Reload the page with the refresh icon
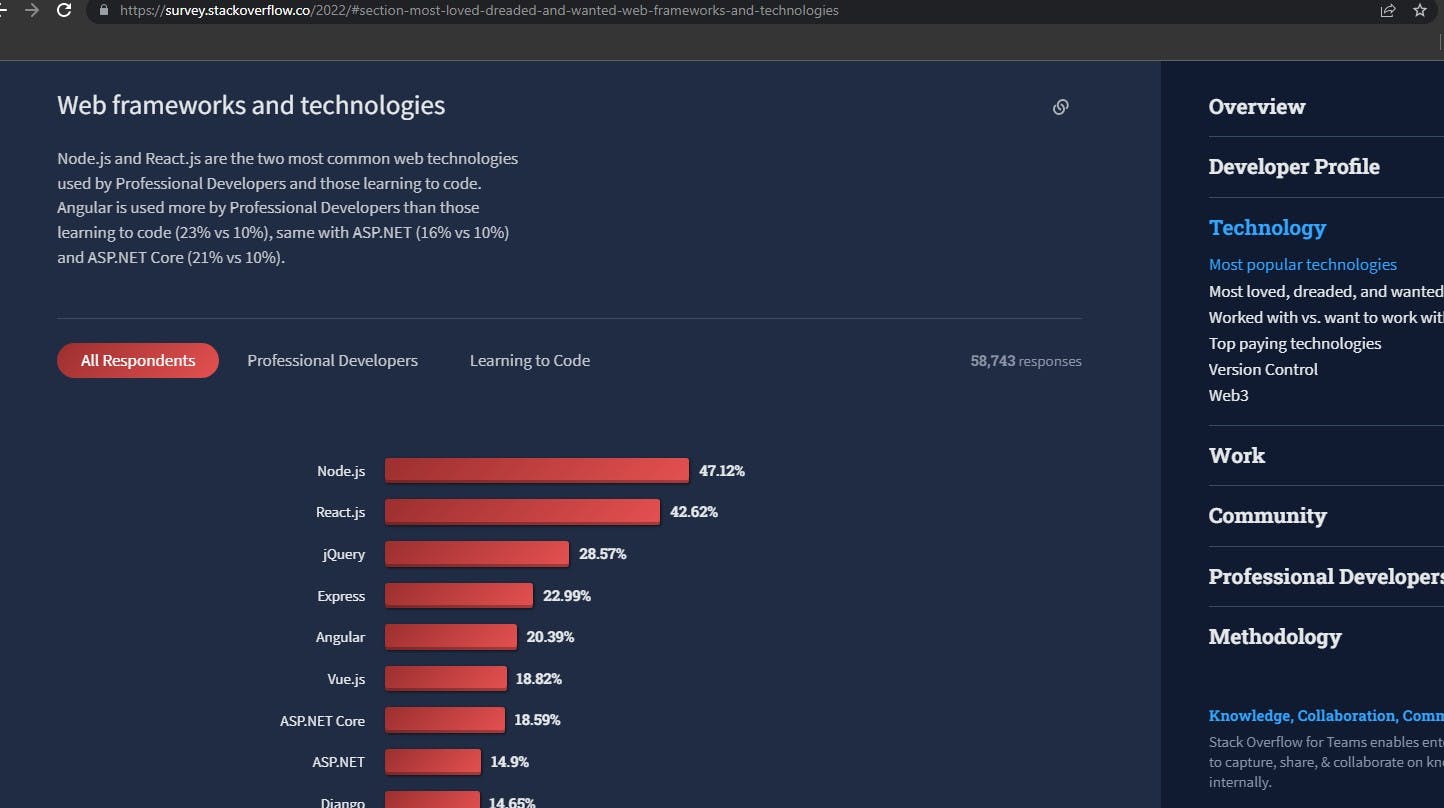 click(x=64, y=10)
